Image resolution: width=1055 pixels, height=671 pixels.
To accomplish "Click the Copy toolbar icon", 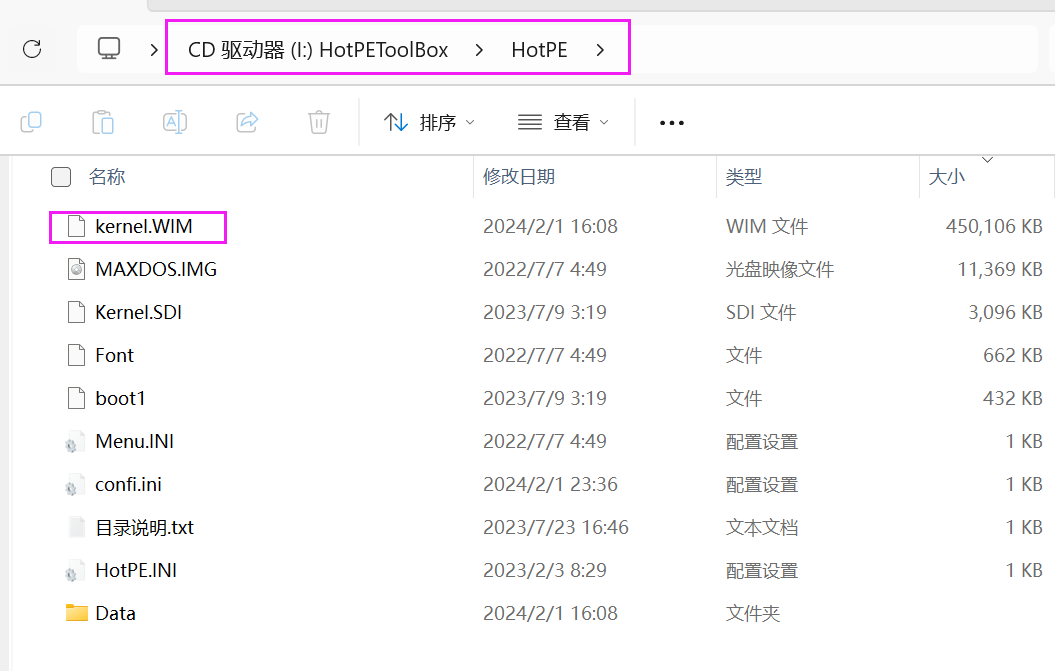I will [x=31, y=122].
